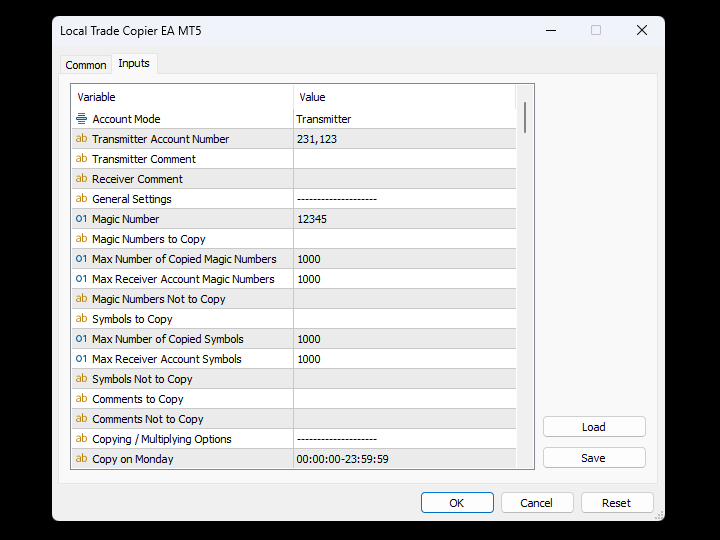
Task: Edit Max Receiver Account Magic Numbers value
Action: pos(405,279)
